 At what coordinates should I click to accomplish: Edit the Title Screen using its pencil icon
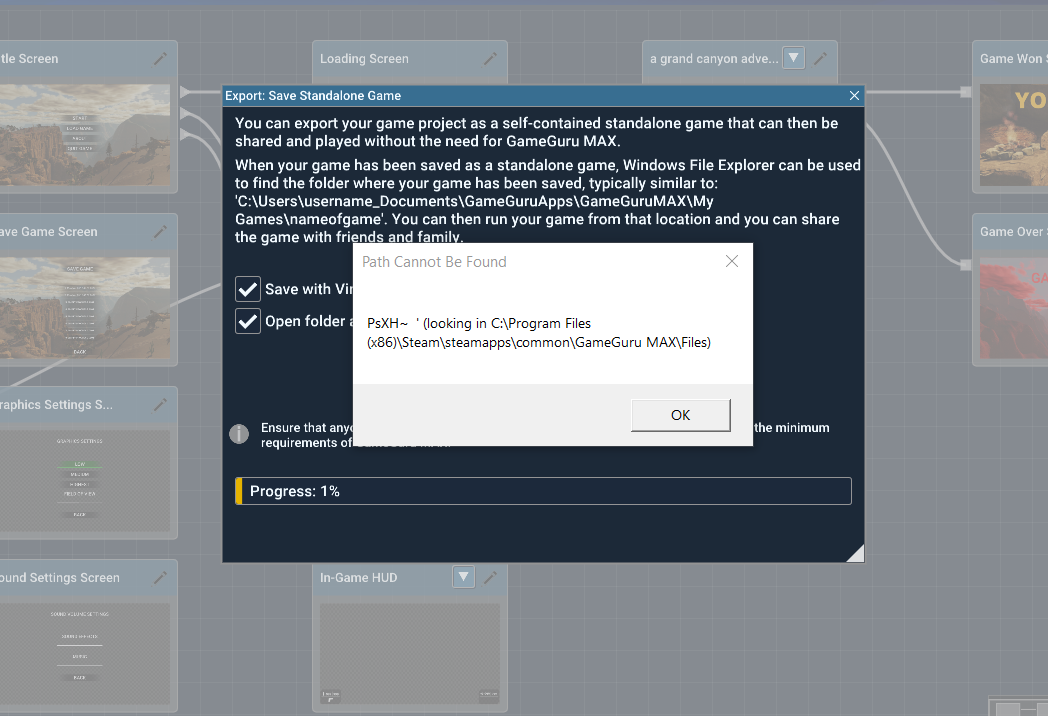[160, 58]
